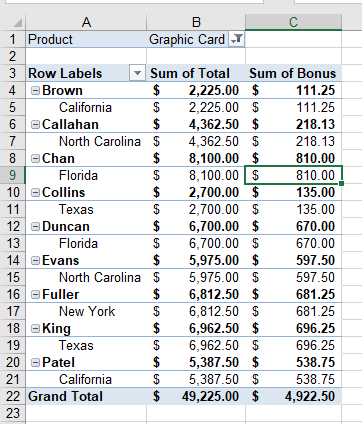Open the Row Labels filter dropdown
The height and width of the screenshot is (424, 362).
tap(137, 73)
